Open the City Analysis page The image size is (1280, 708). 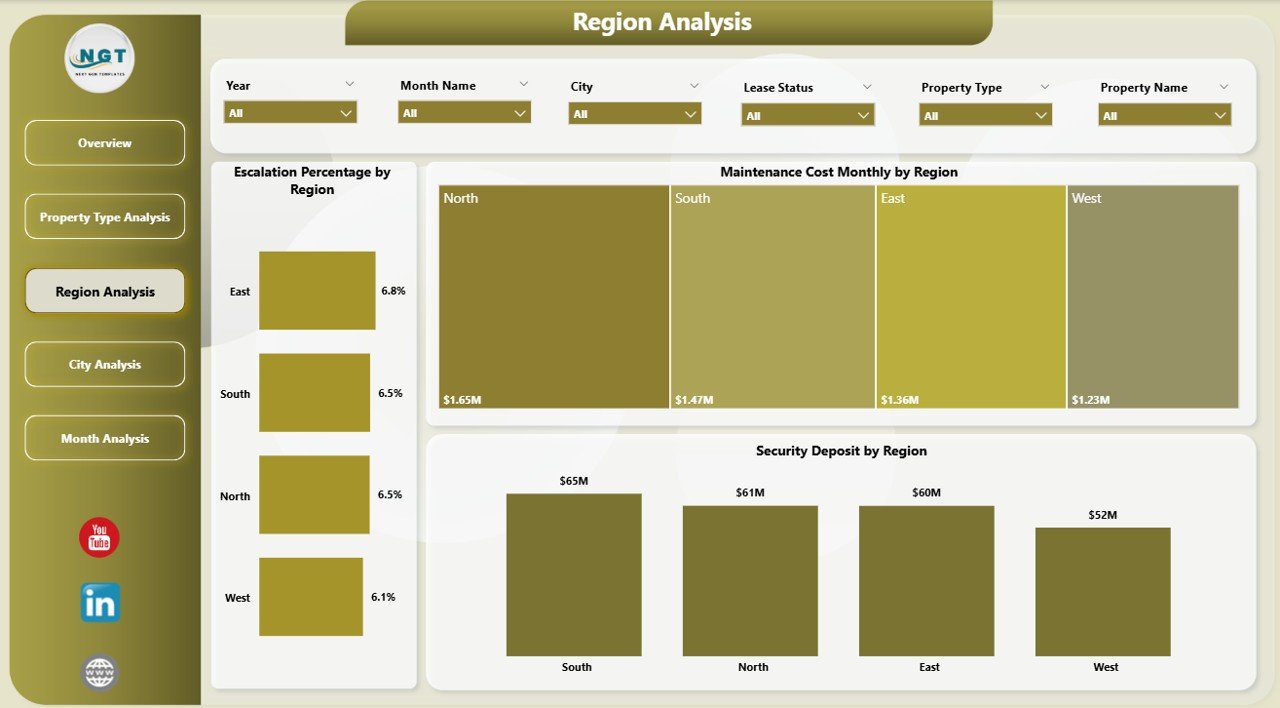click(105, 365)
